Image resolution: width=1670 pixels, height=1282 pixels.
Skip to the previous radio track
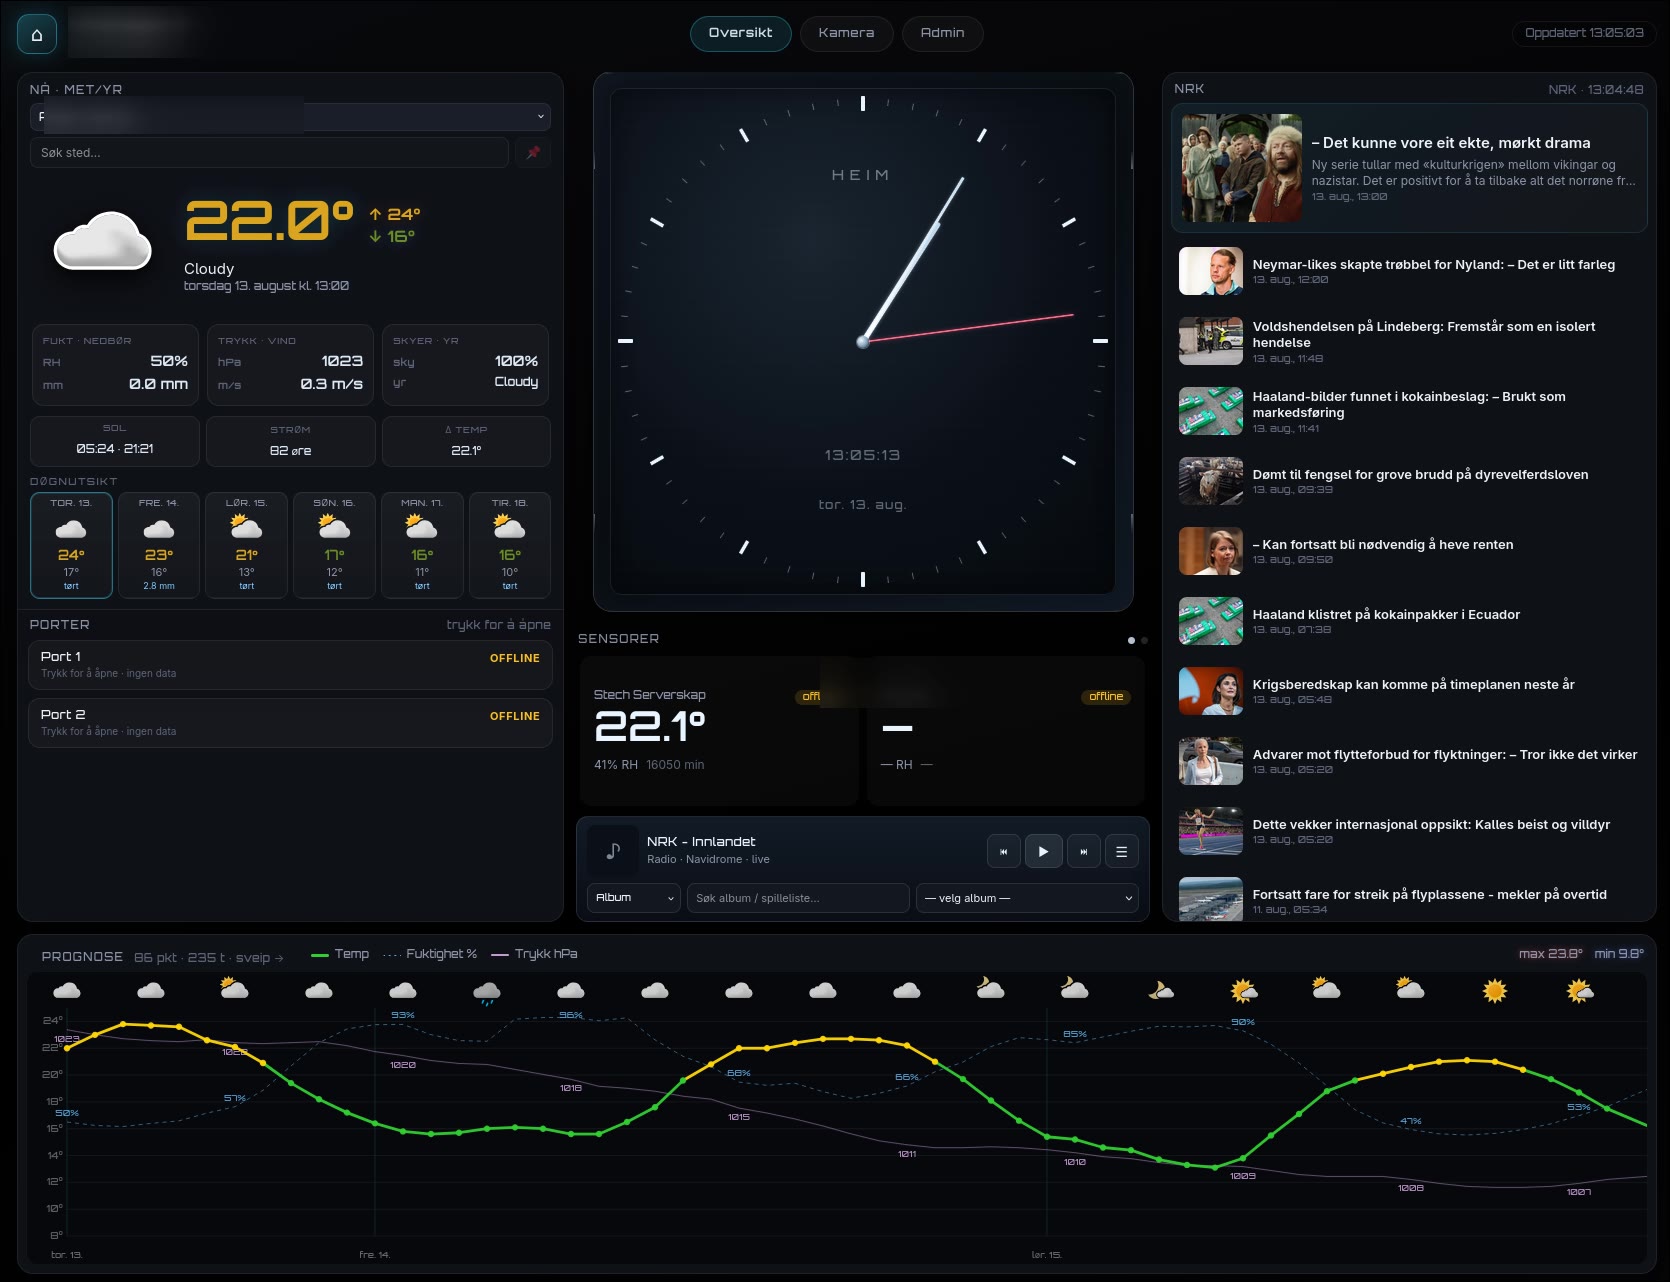coord(1003,852)
